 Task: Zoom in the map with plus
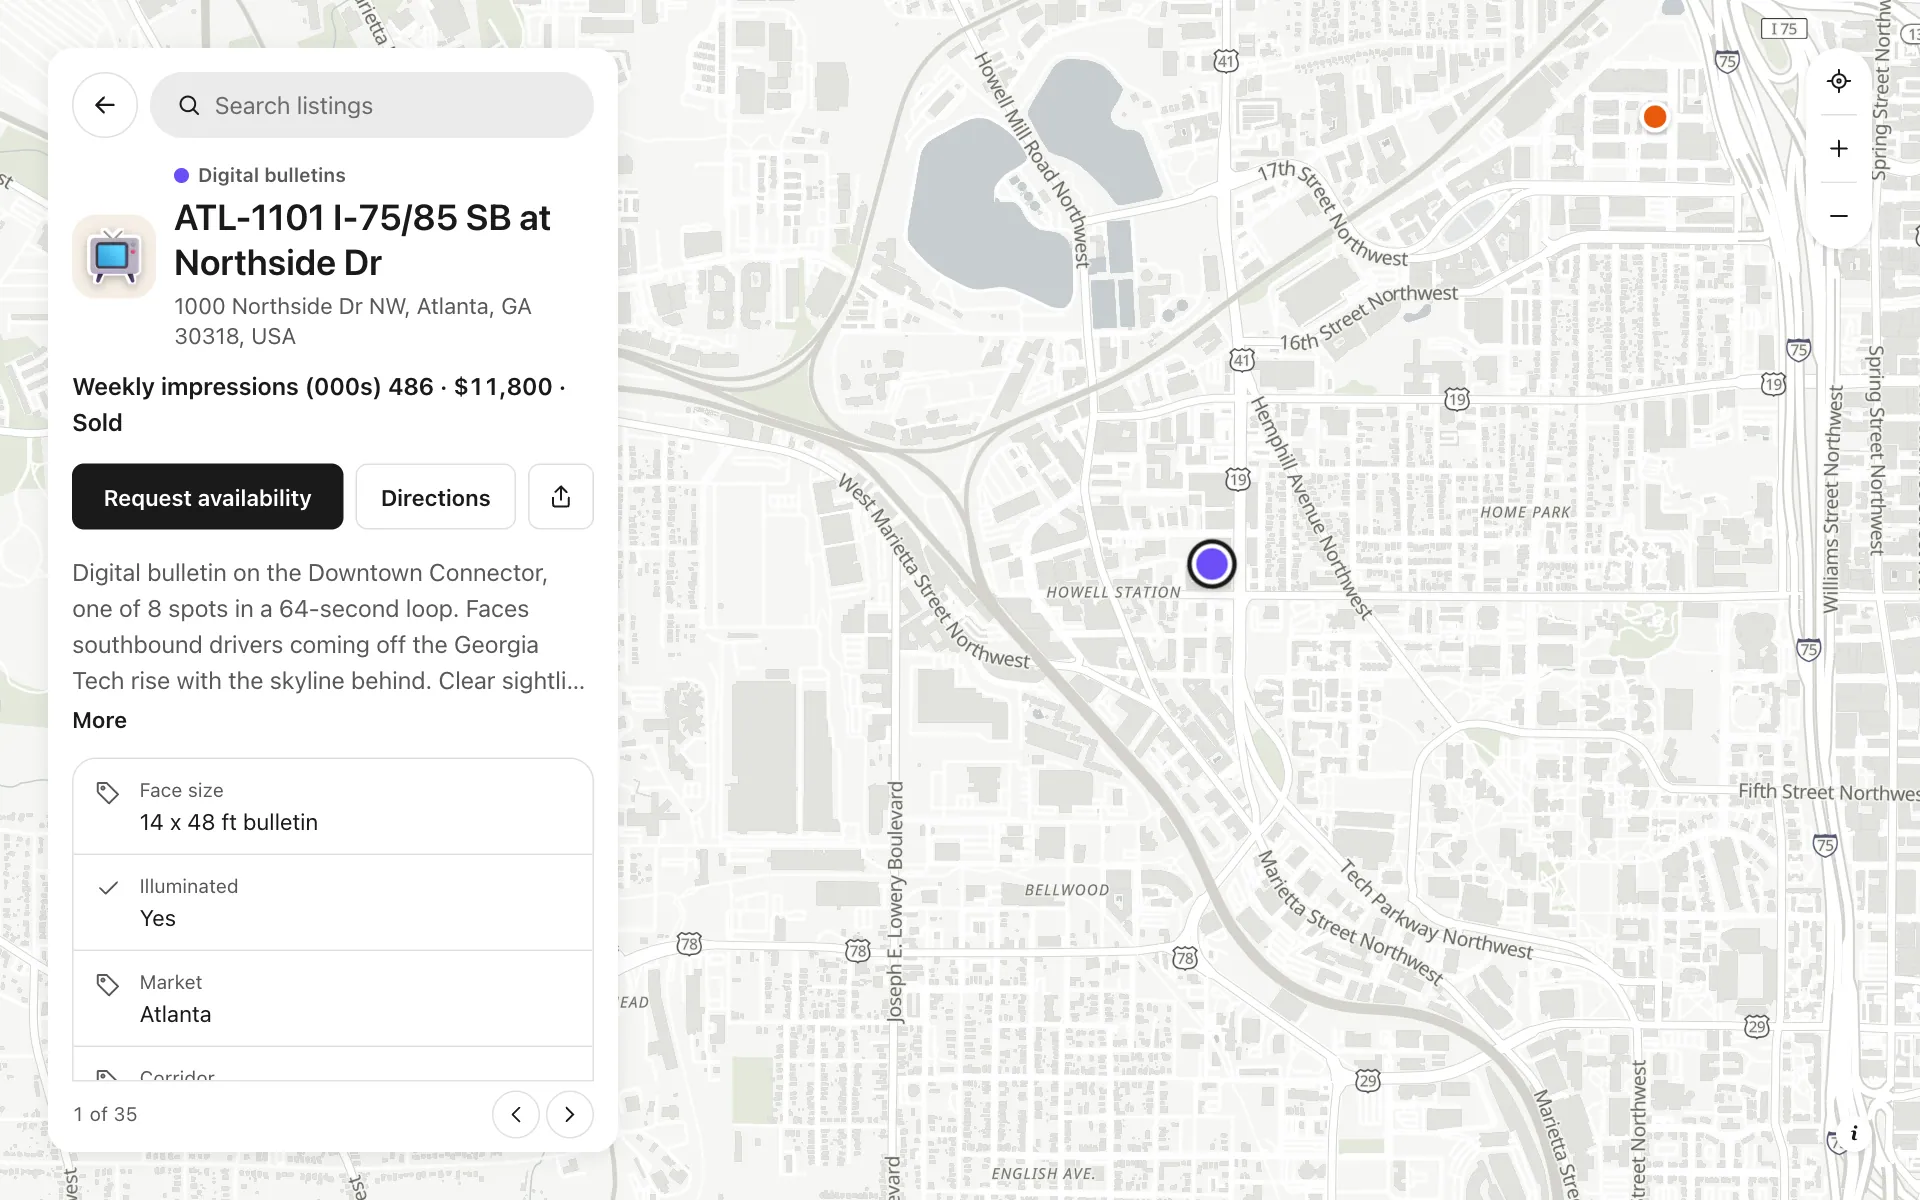point(1838,149)
